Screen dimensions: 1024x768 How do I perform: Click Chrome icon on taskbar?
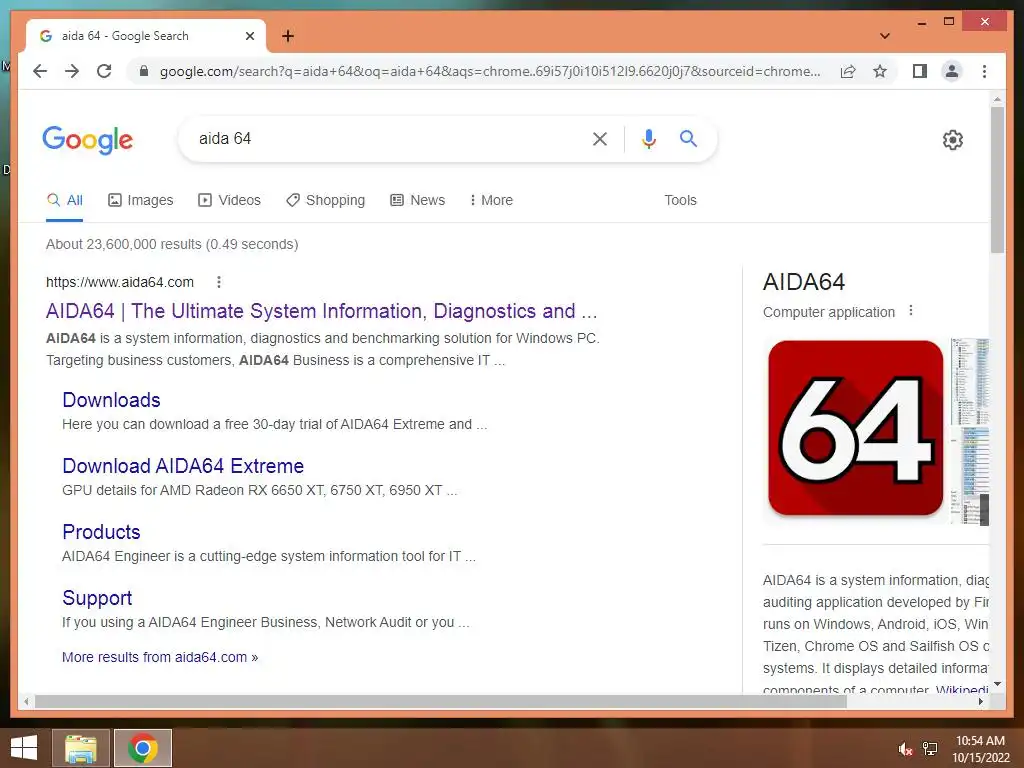coord(143,748)
